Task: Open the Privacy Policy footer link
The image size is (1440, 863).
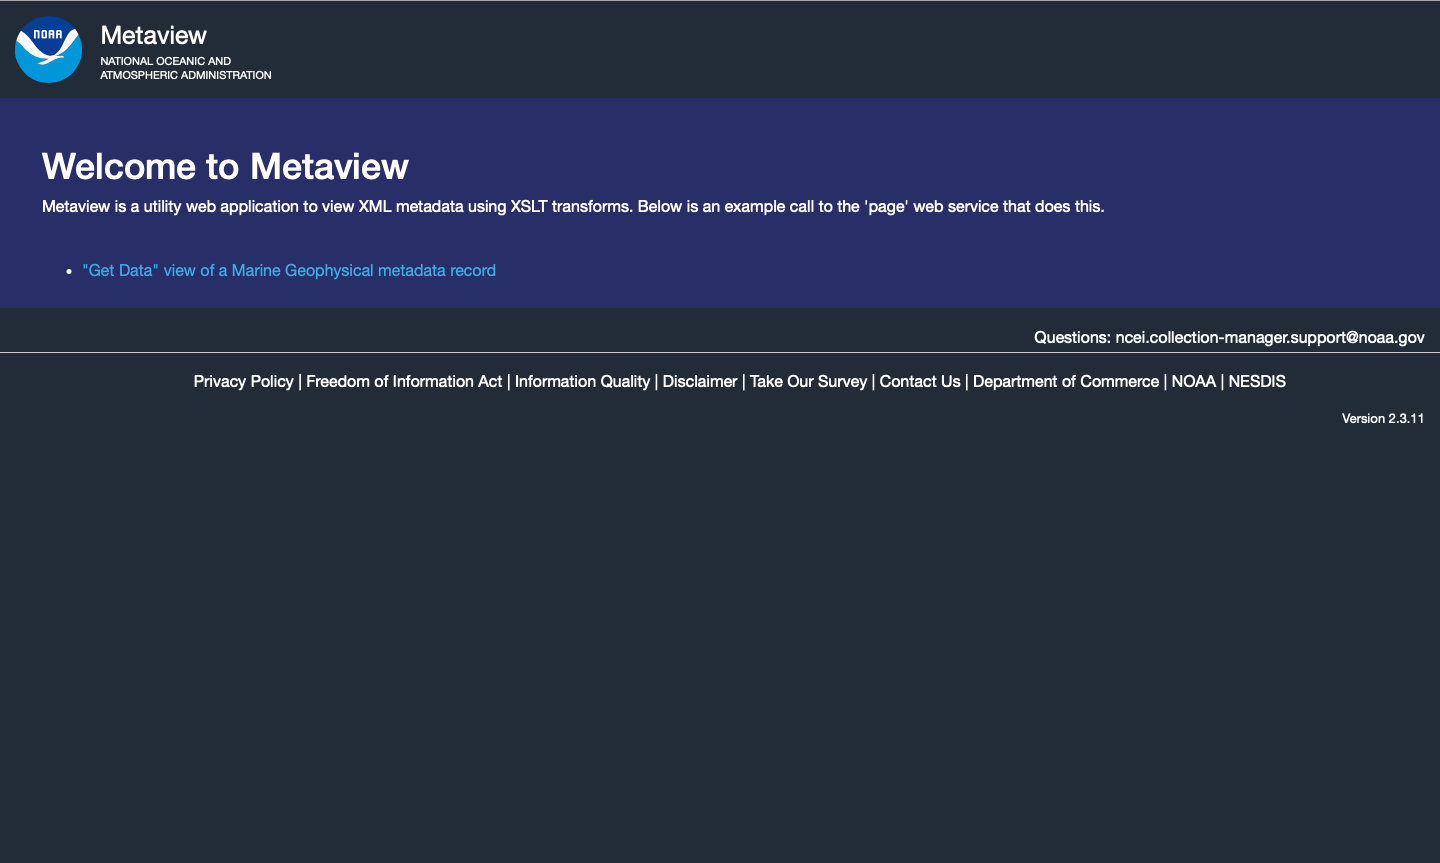Action: point(243,381)
